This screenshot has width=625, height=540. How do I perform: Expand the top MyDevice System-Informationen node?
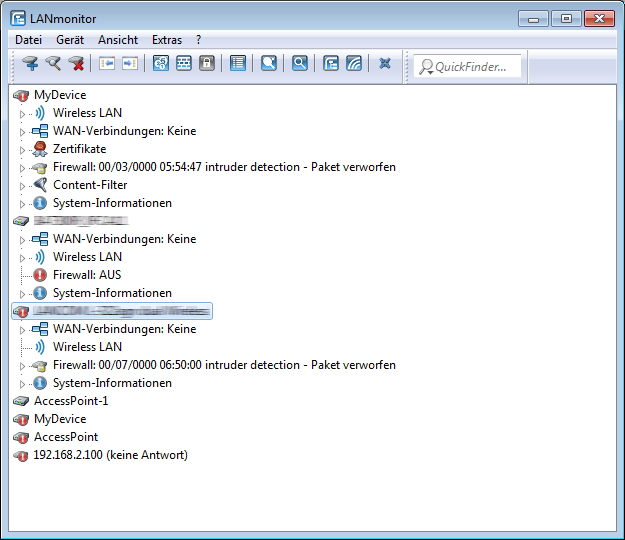[23, 203]
